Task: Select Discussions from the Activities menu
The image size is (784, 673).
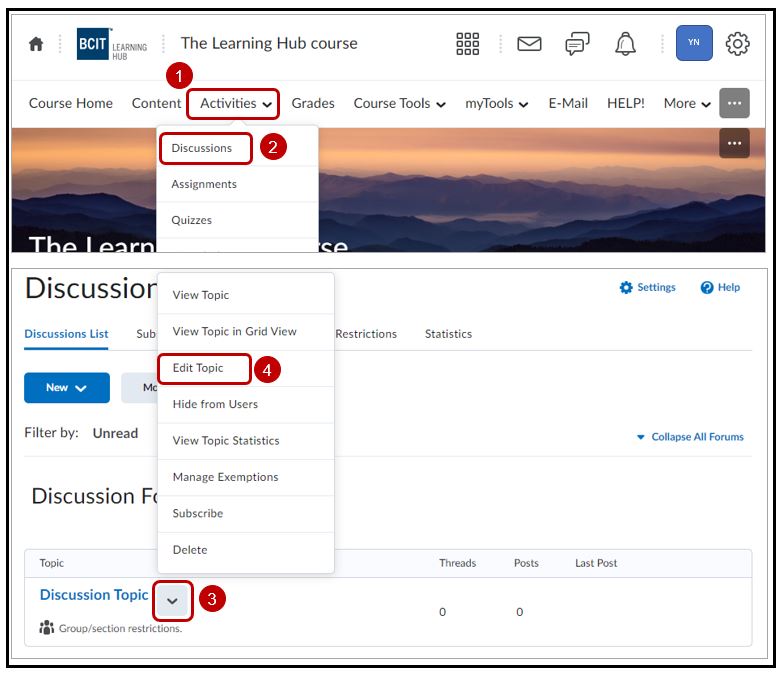Action: (202, 148)
